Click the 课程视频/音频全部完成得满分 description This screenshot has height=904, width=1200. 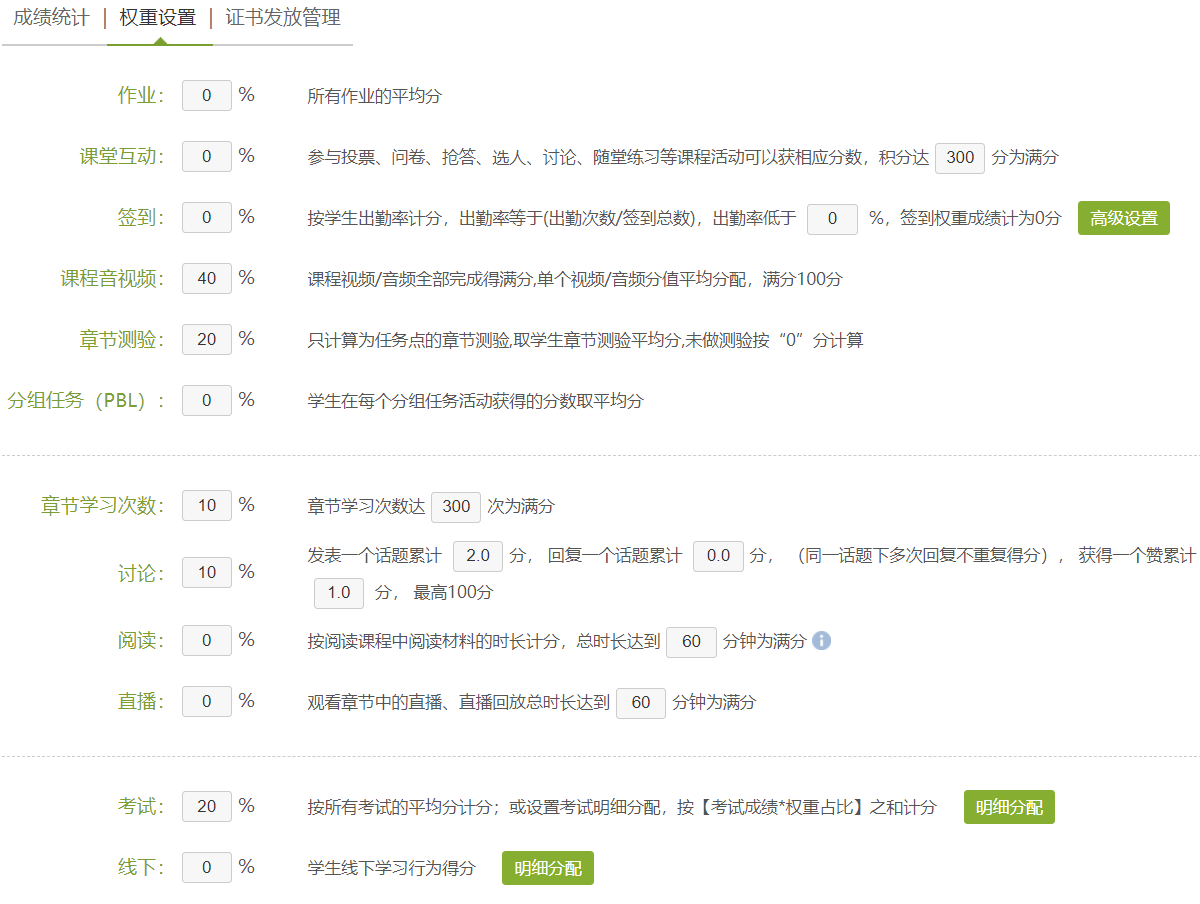[575, 280]
